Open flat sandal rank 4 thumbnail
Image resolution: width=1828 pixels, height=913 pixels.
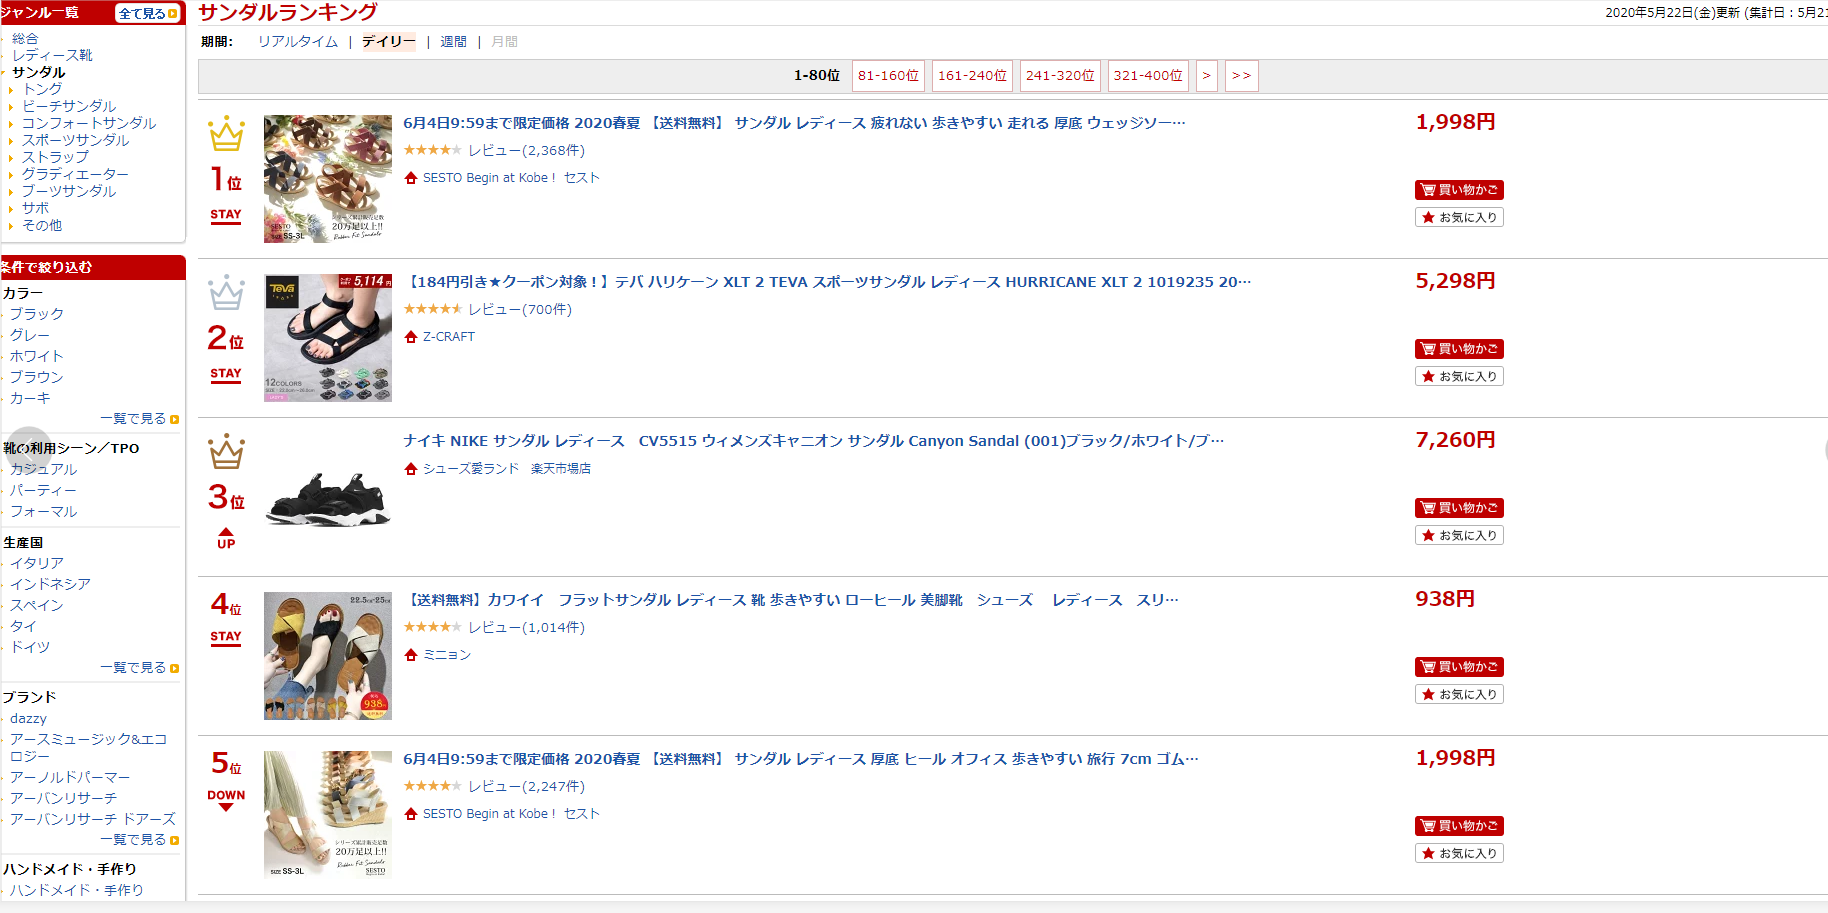328,656
